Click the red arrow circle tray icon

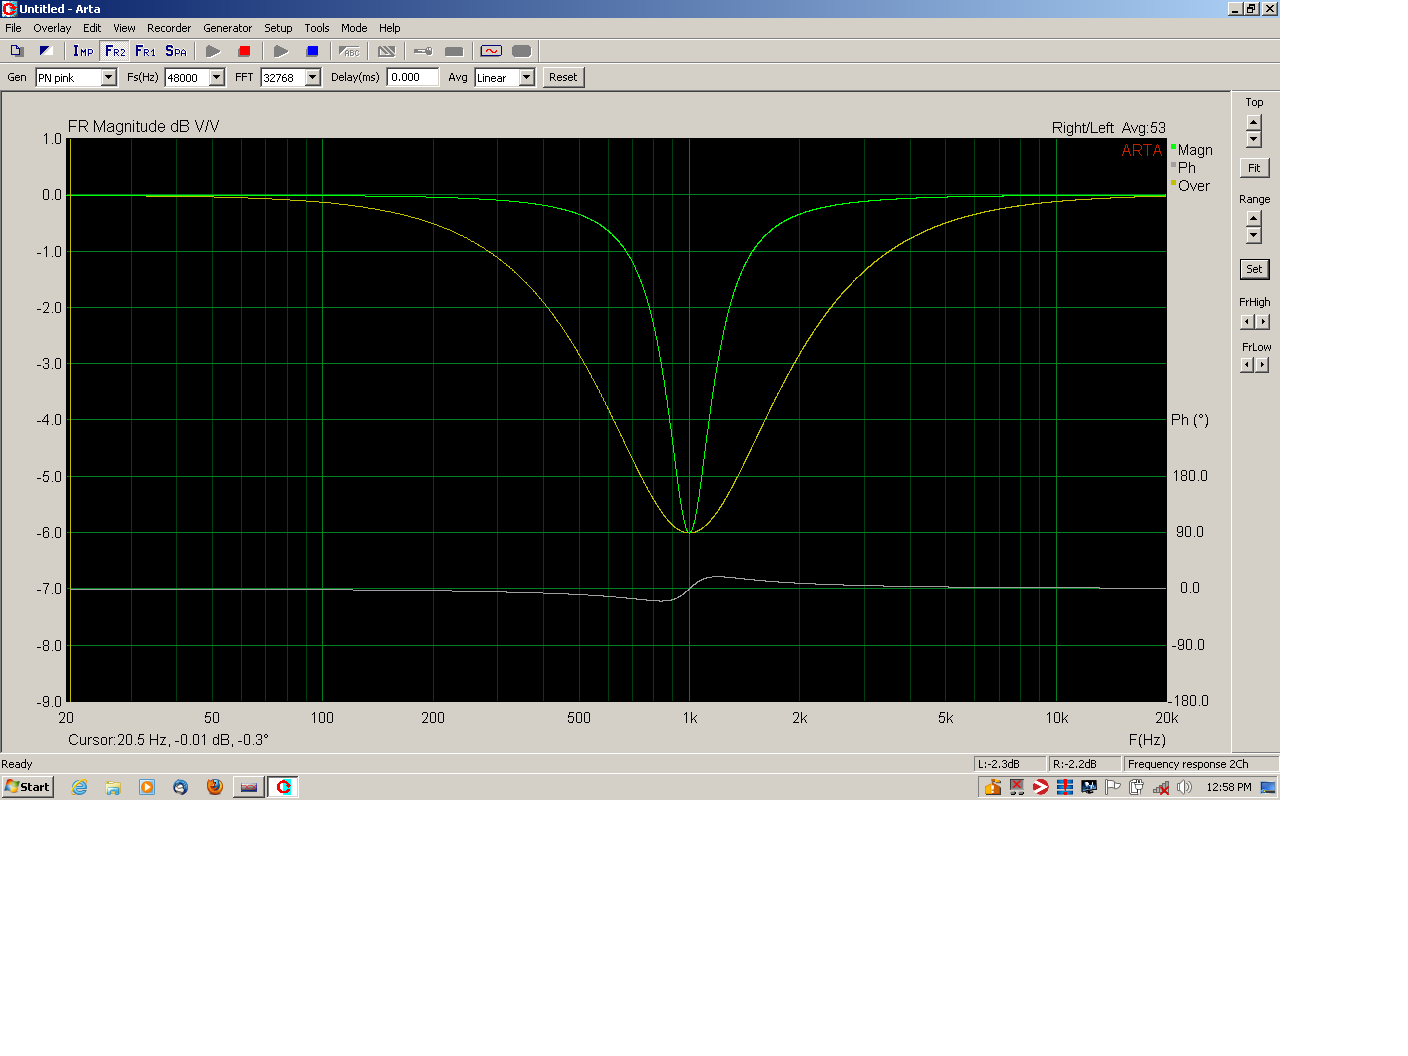pos(1041,787)
